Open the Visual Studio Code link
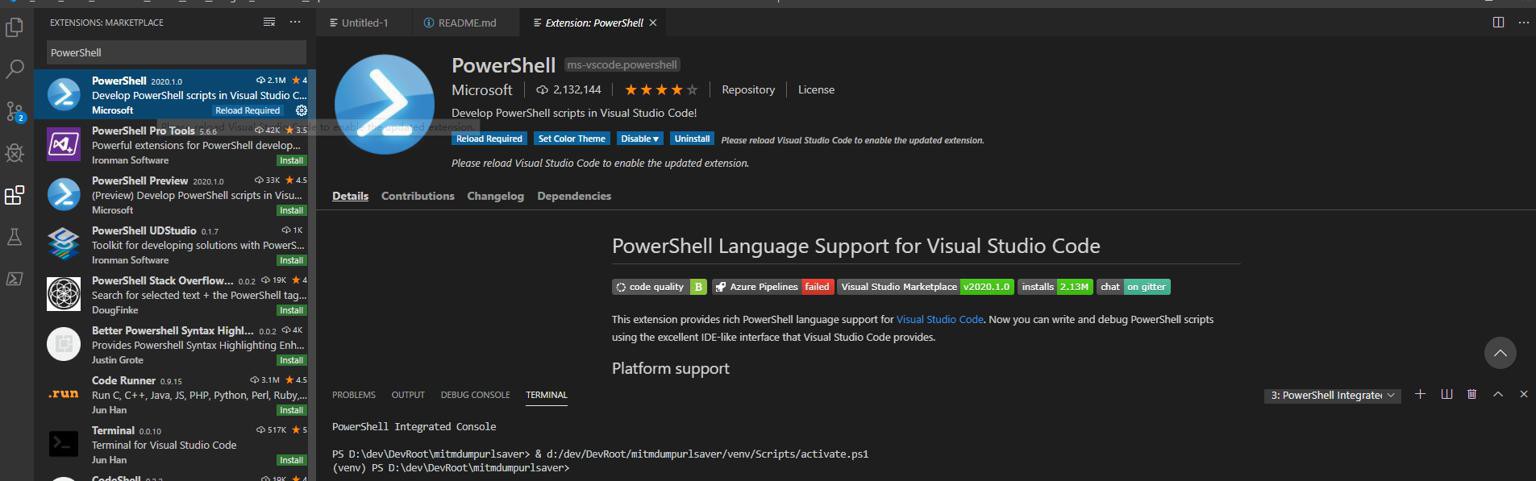1536x481 pixels. (x=939, y=320)
